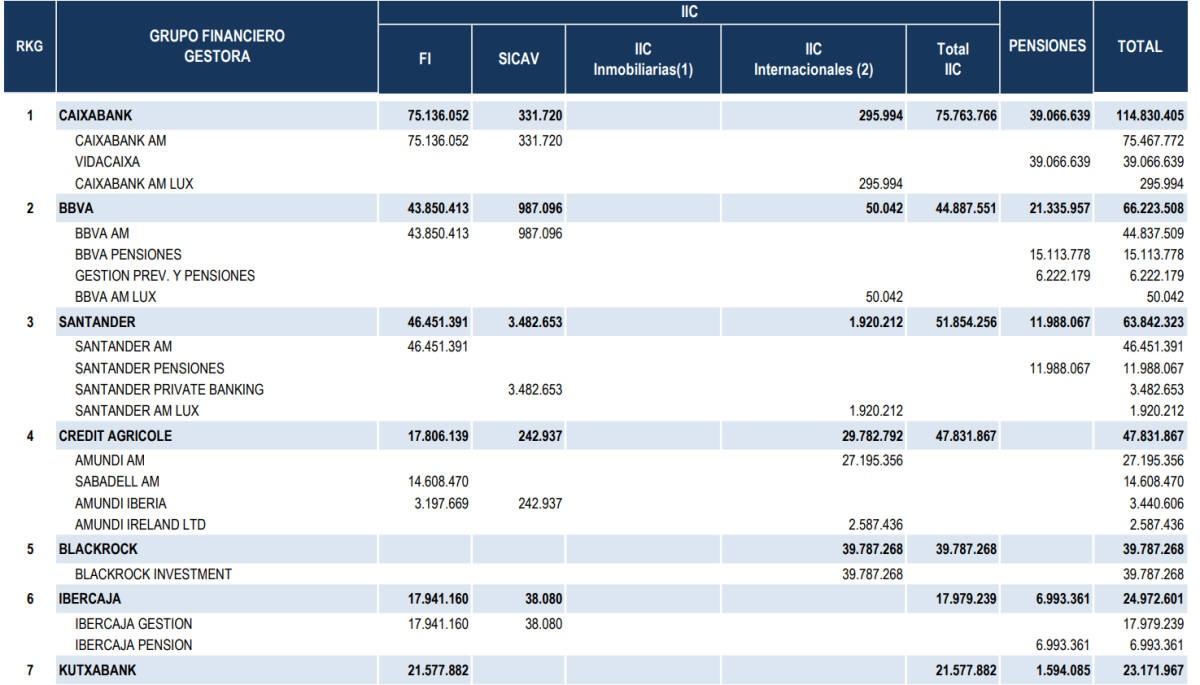This screenshot has width=1200, height=685.
Task: Select the BBVA PENSIONES row label
Action: [x=128, y=254]
